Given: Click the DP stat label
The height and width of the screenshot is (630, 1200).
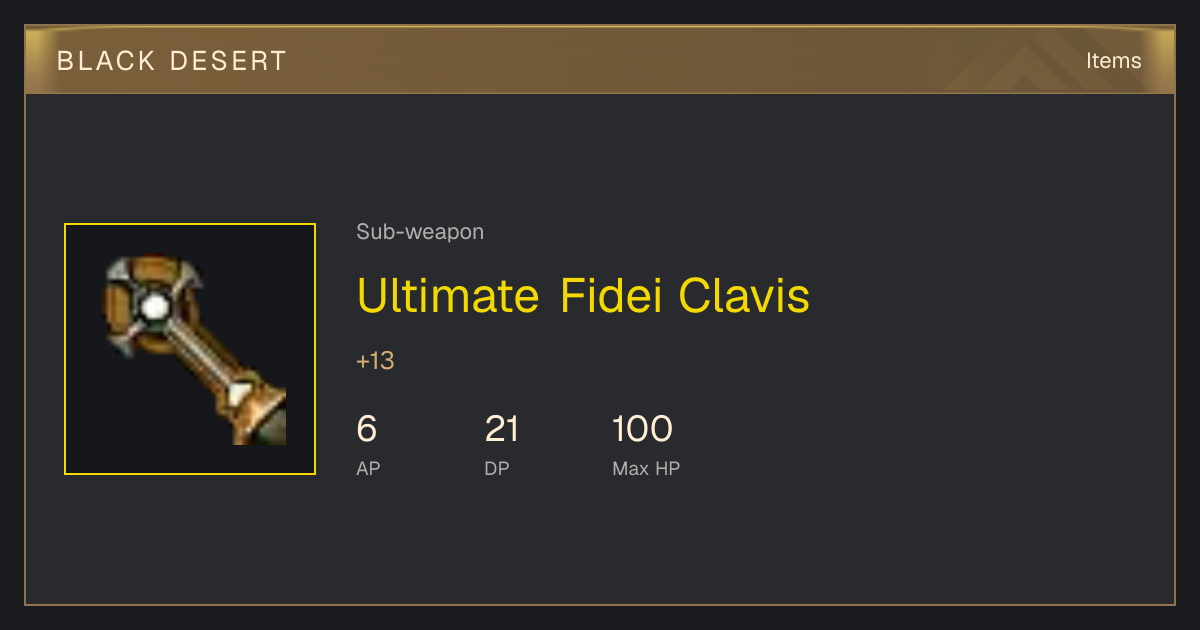Looking at the screenshot, I should 497,468.
